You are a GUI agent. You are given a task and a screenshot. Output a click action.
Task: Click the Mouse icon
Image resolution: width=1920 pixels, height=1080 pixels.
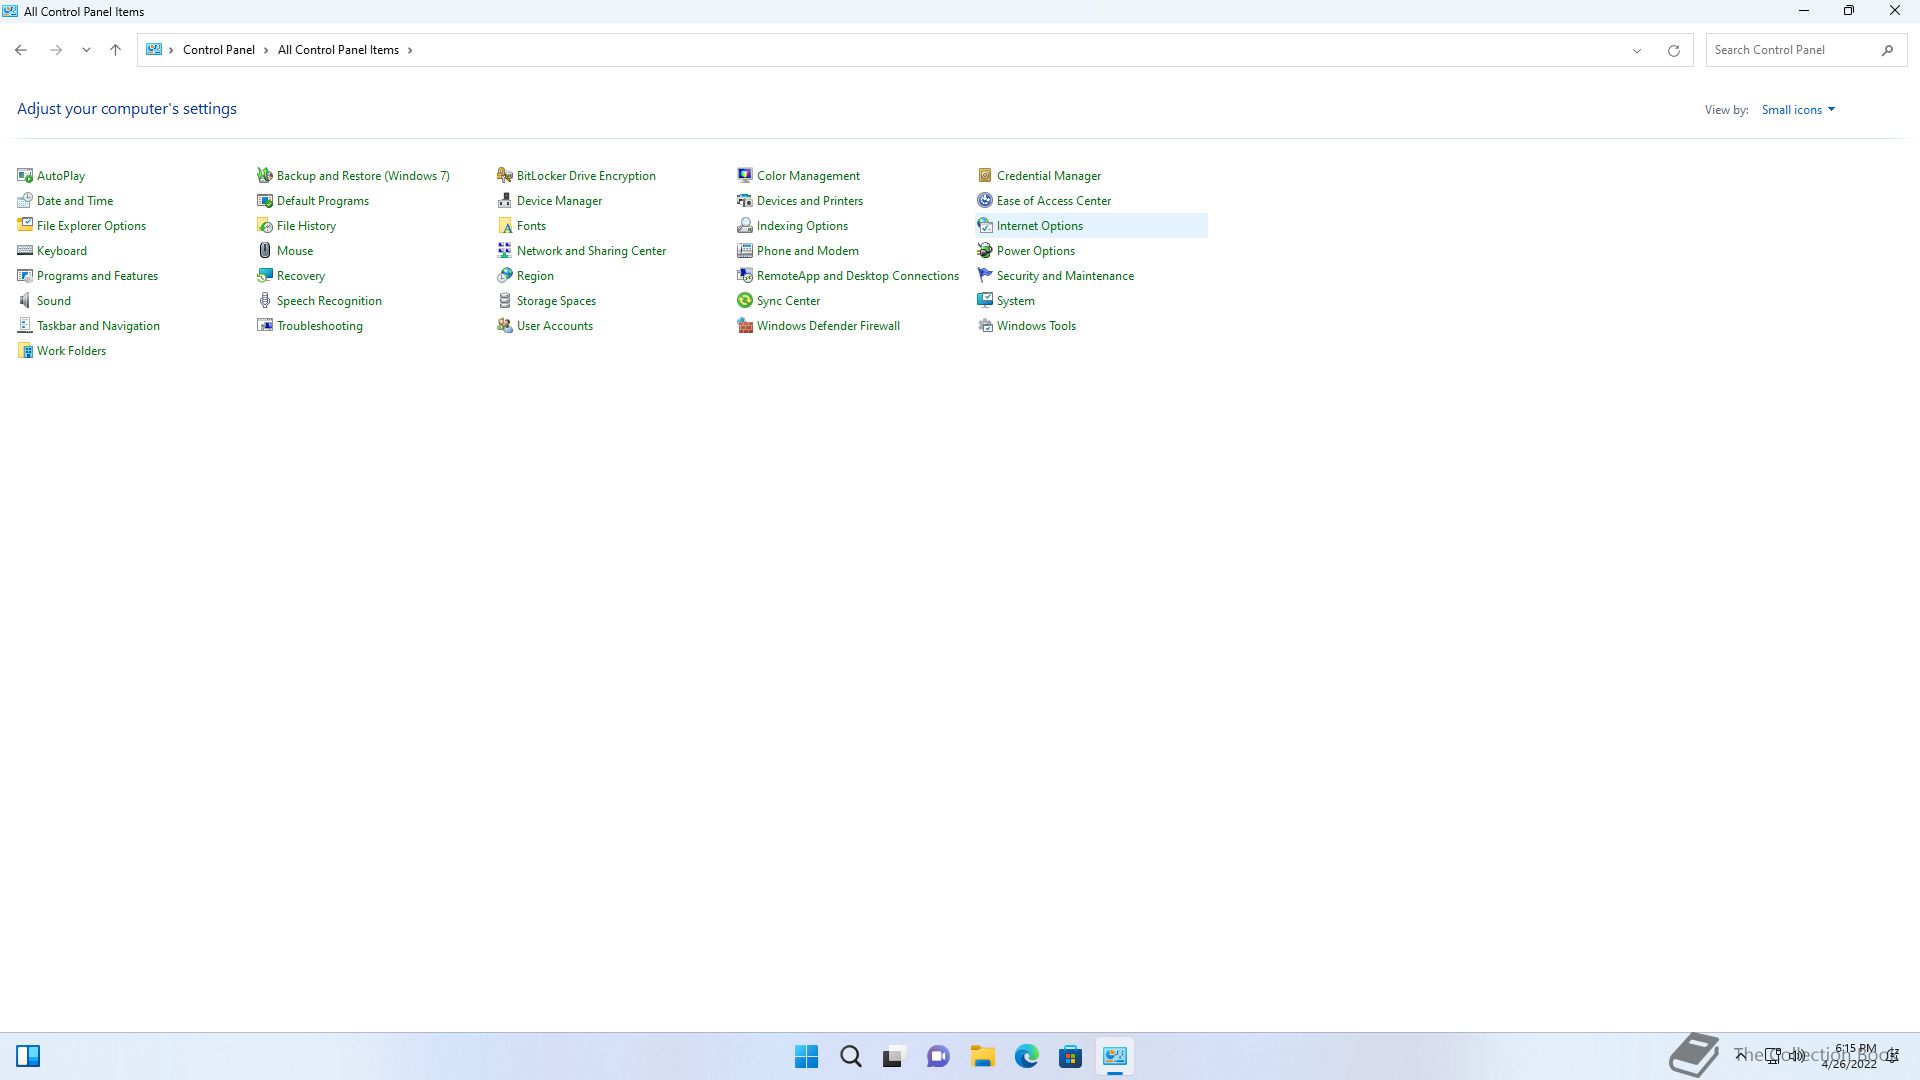(x=265, y=251)
